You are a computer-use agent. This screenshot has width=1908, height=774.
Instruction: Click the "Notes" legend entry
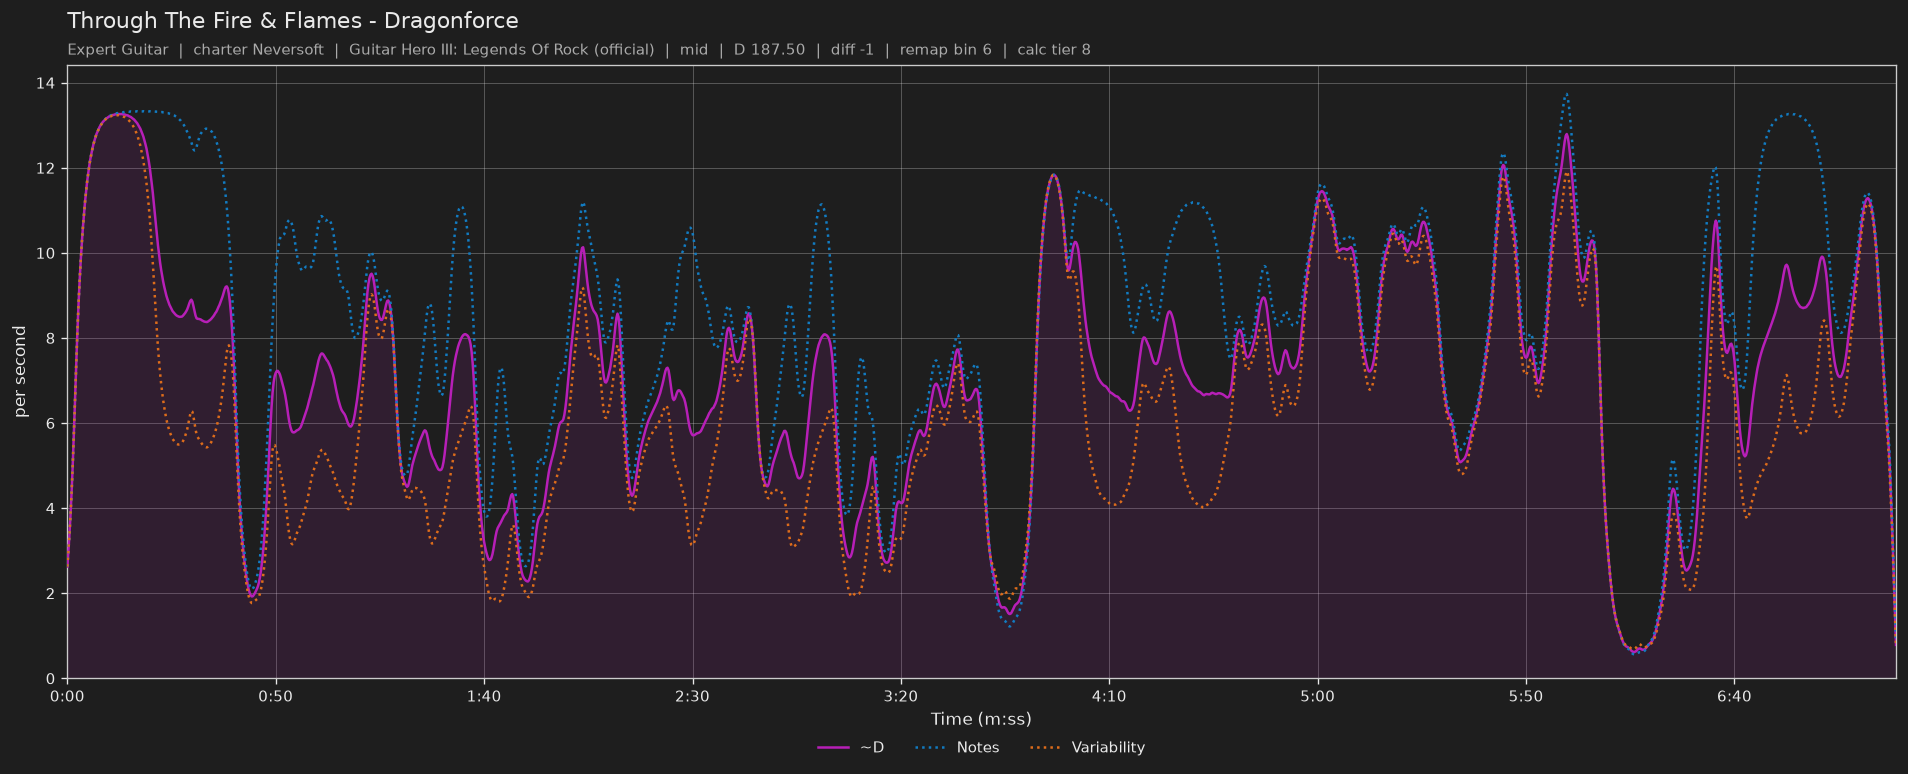pos(958,748)
